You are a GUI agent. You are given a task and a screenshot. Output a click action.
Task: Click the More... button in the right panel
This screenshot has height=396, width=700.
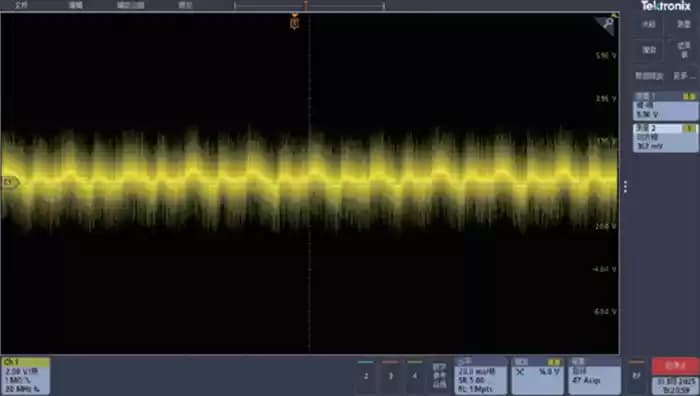(x=683, y=76)
